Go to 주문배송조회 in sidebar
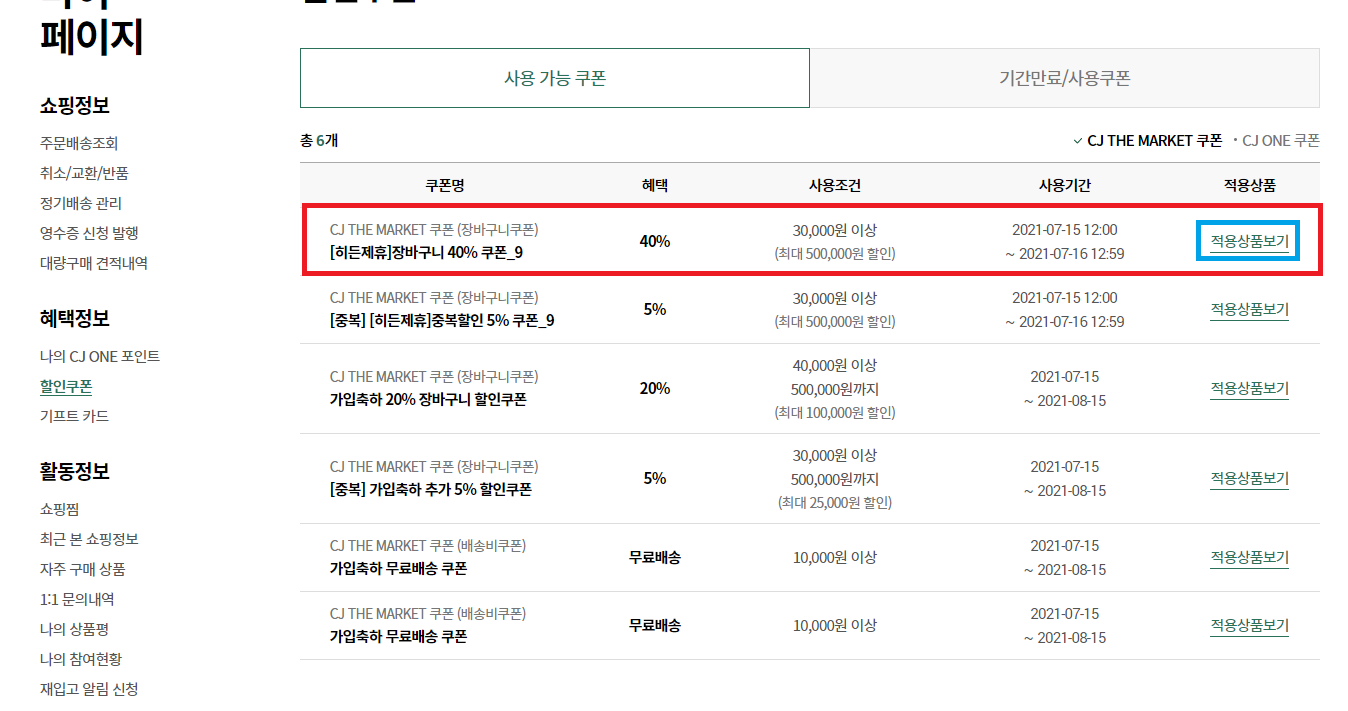 click(x=79, y=144)
